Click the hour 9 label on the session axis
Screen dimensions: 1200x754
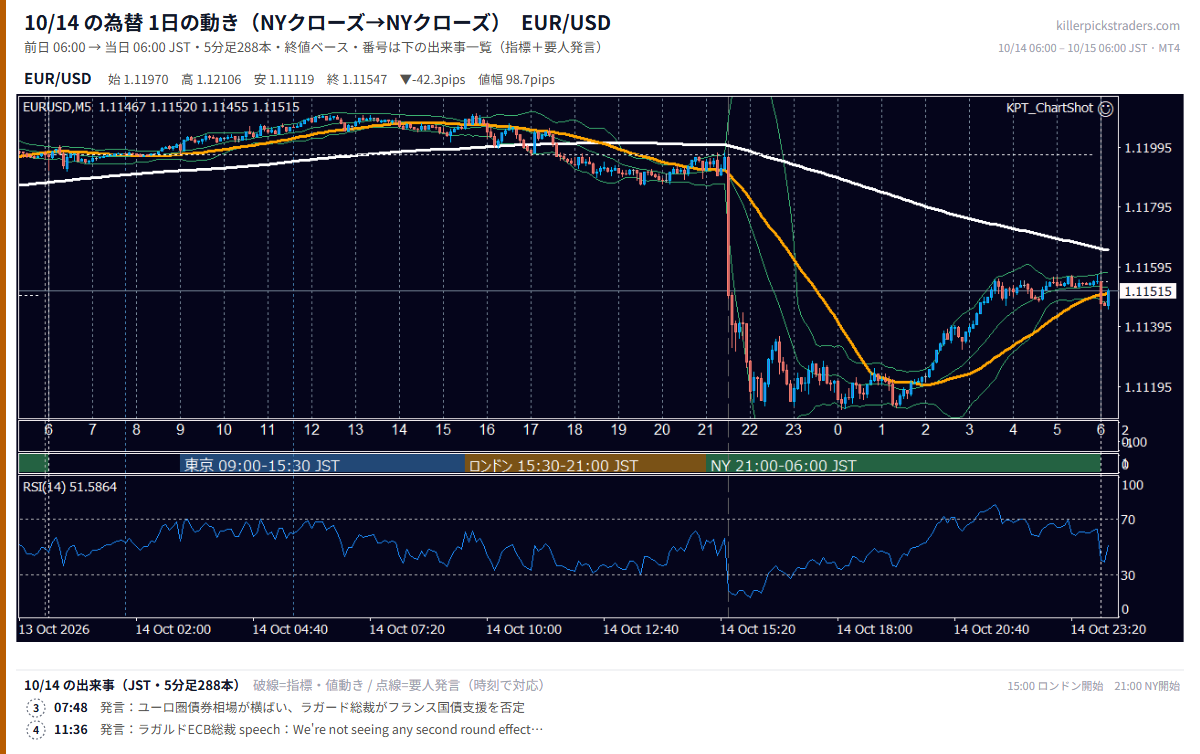tap(180, 430)
